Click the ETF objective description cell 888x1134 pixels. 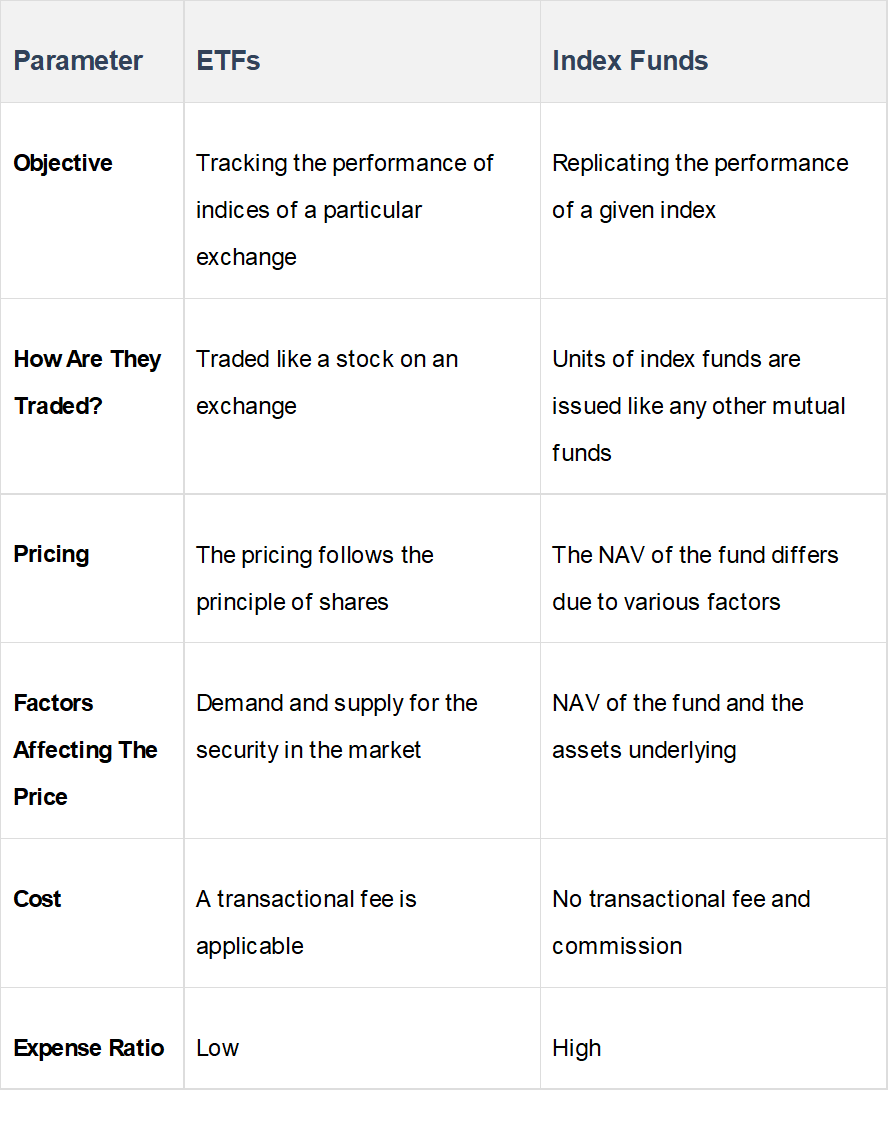pyautogui.click(x=344, y=210)
